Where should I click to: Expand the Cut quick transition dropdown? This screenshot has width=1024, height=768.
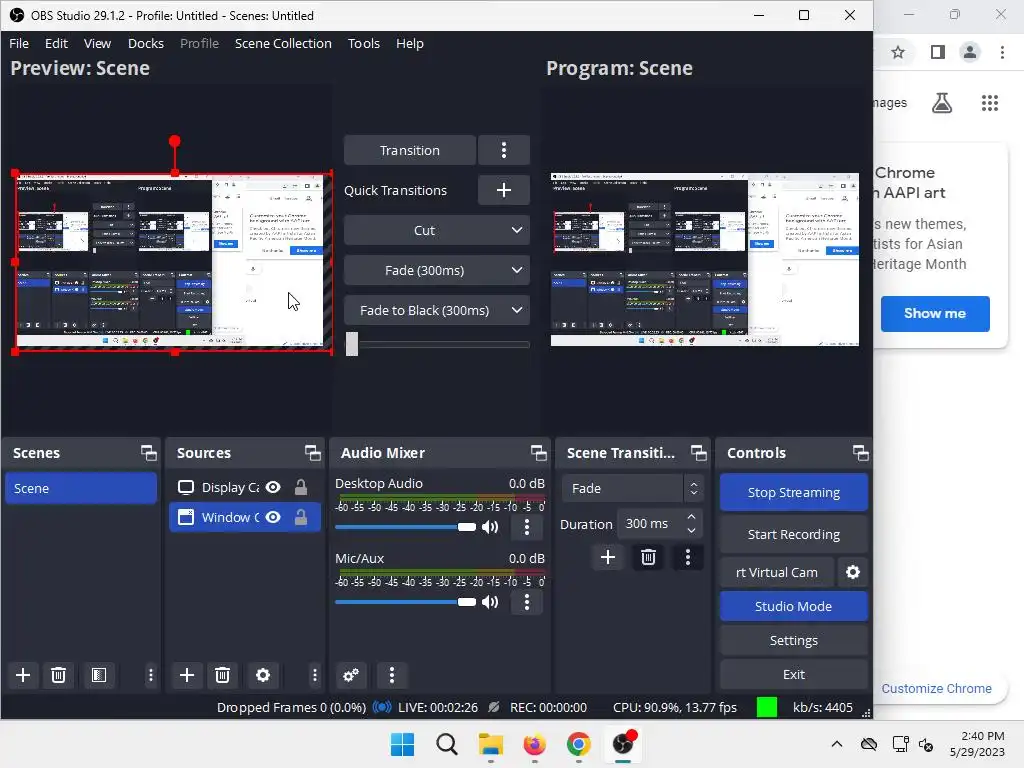[517, 230]
